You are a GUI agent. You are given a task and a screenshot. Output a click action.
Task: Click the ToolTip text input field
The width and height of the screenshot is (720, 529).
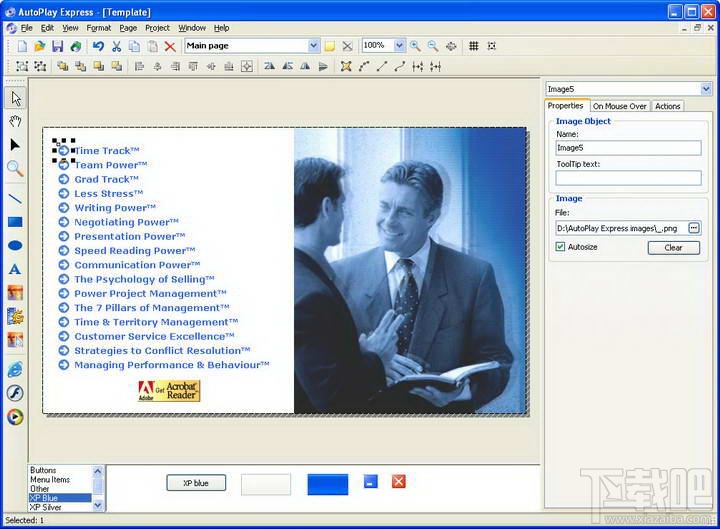click(x=628, y=178)
